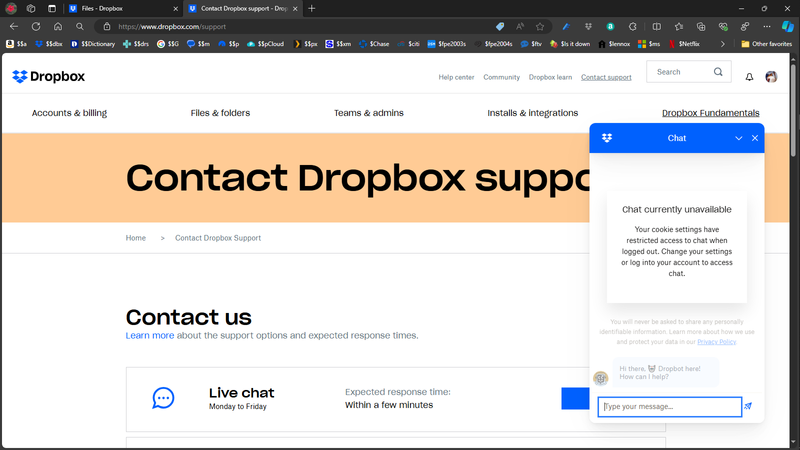Focus the chat message input field

[x=669, y=407]
